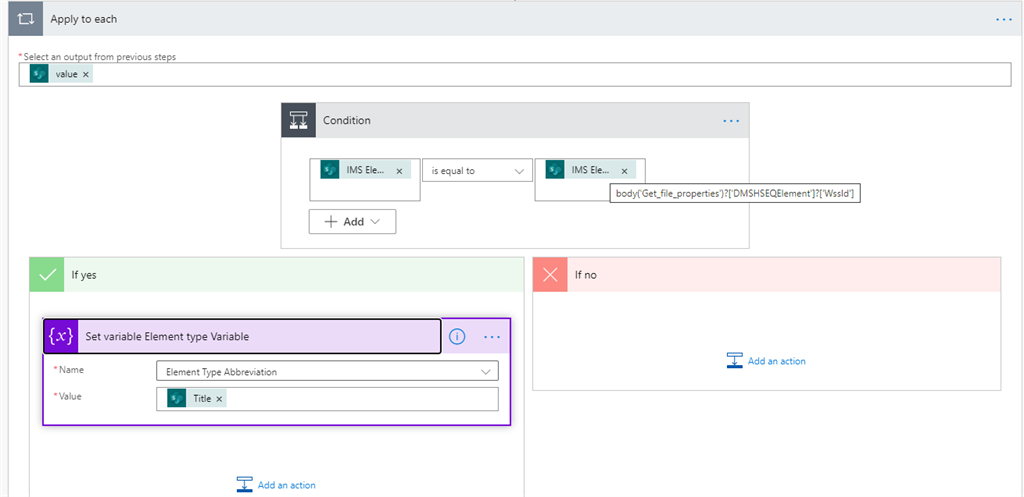Click the right IMS Ele... token icon
Viewport: 1024px width, 497px height.
coord(555,170)
